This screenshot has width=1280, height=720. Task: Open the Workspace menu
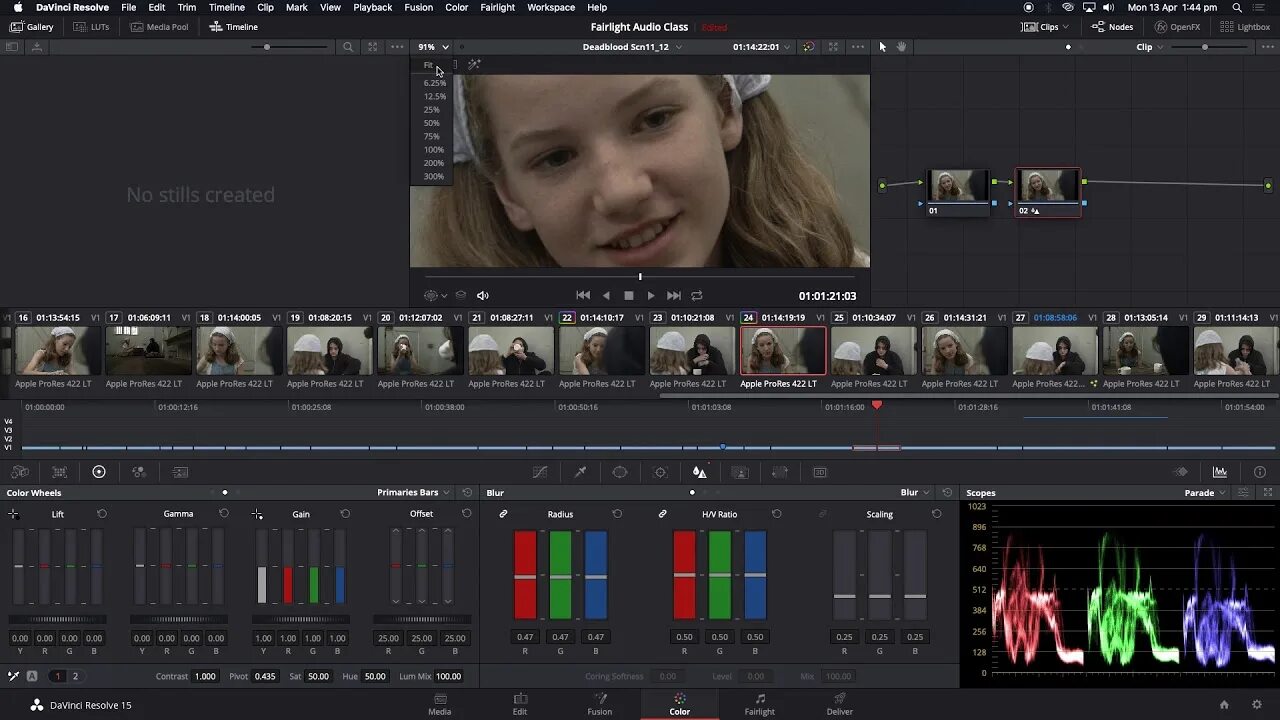pos(551,7)
